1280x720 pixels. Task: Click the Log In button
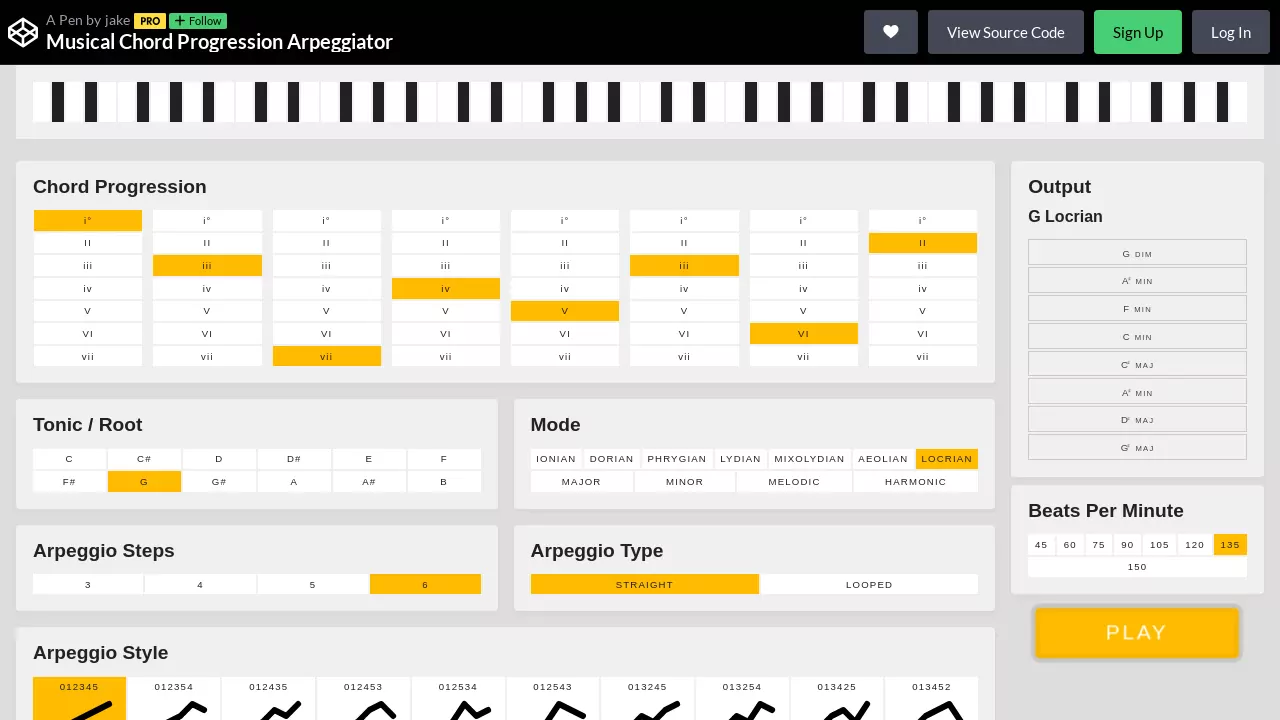point(1231,32)
